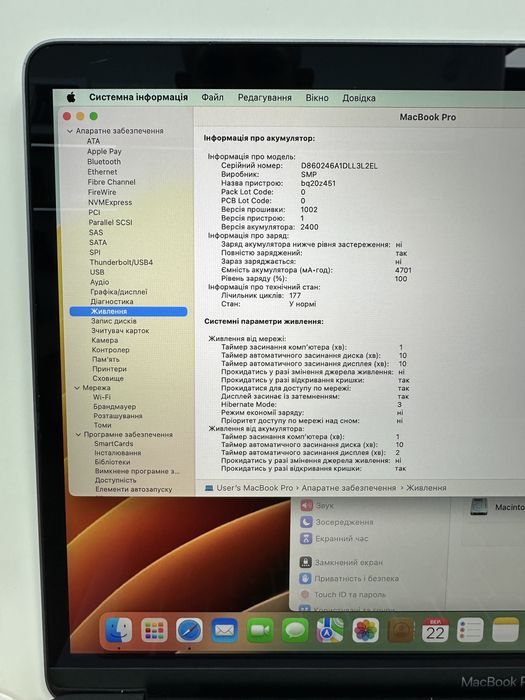Open the Системна інформація menu
This screenshot has height=700, width=525.
[x=138, y=97]
